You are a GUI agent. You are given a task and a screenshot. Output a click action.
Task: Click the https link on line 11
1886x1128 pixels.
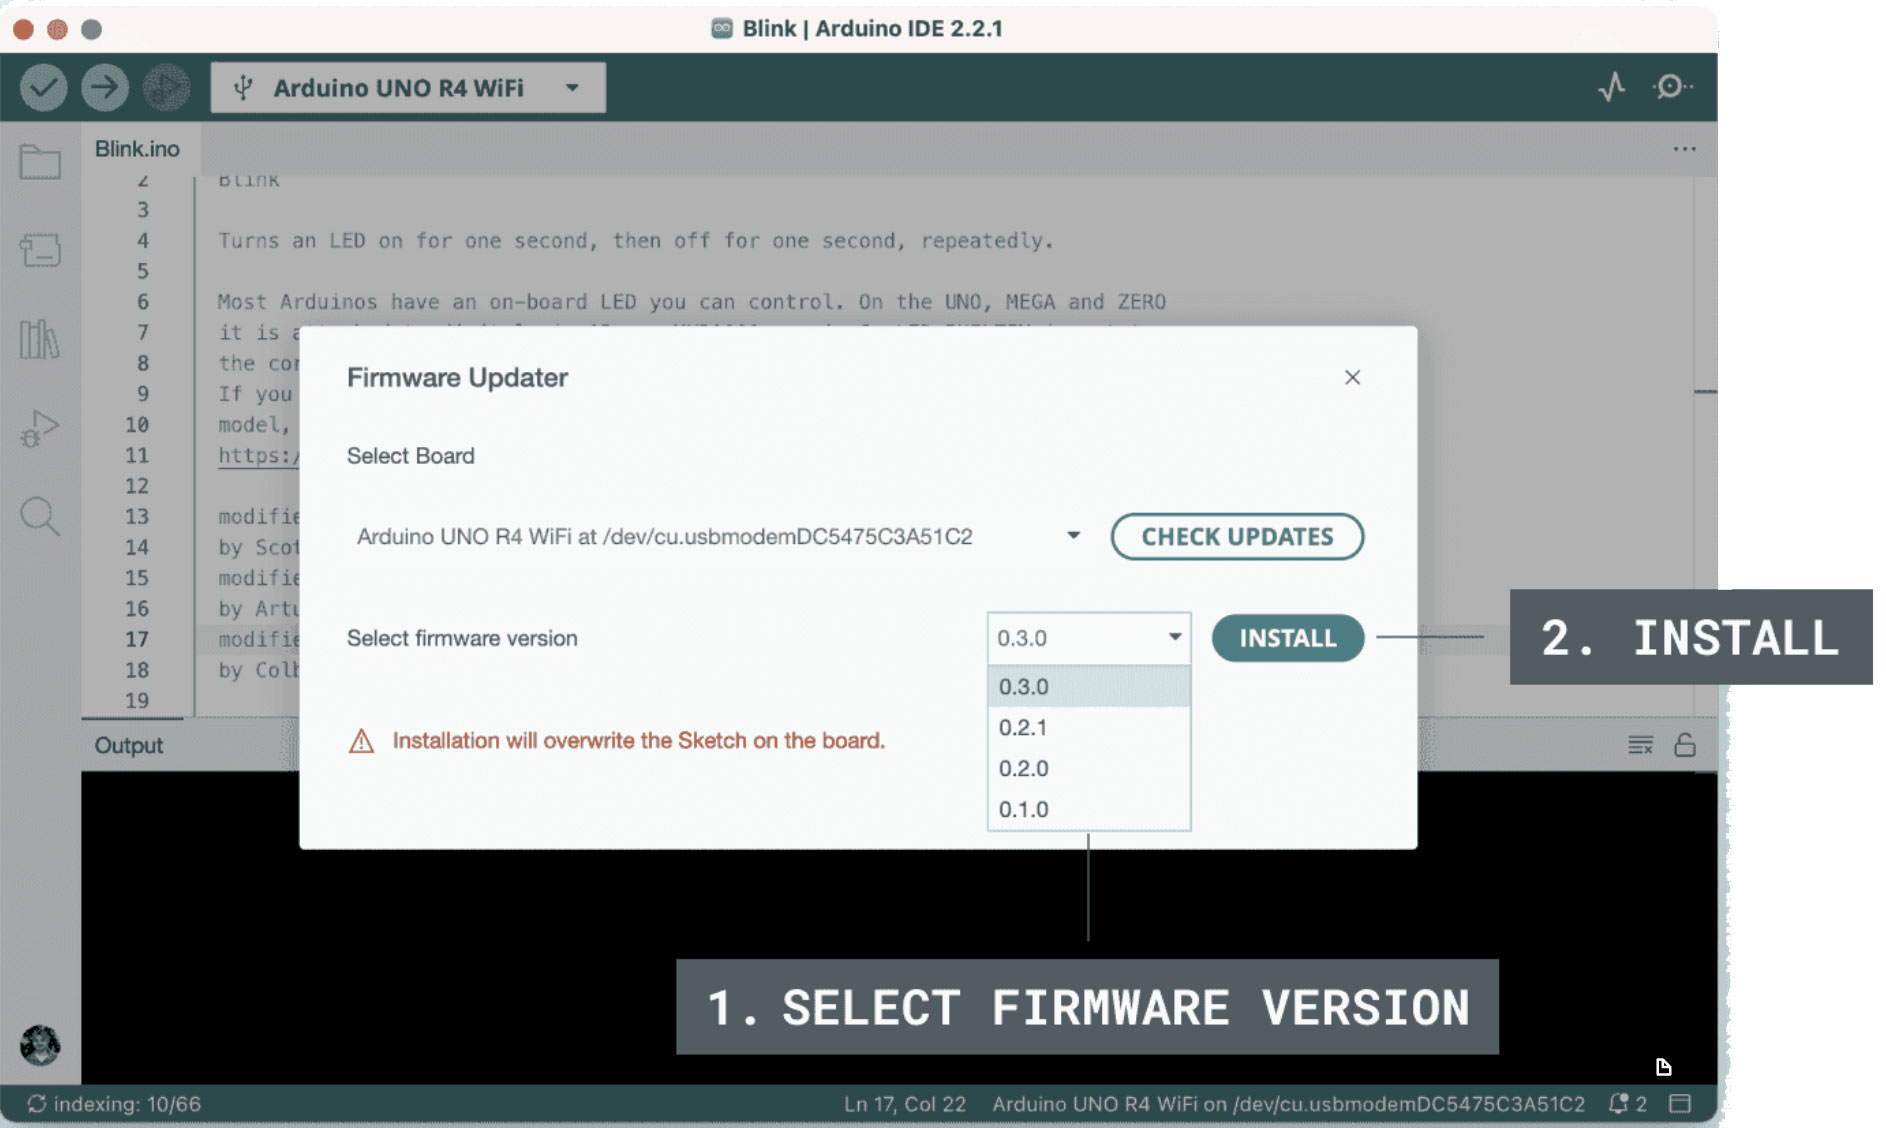point(258,456)
